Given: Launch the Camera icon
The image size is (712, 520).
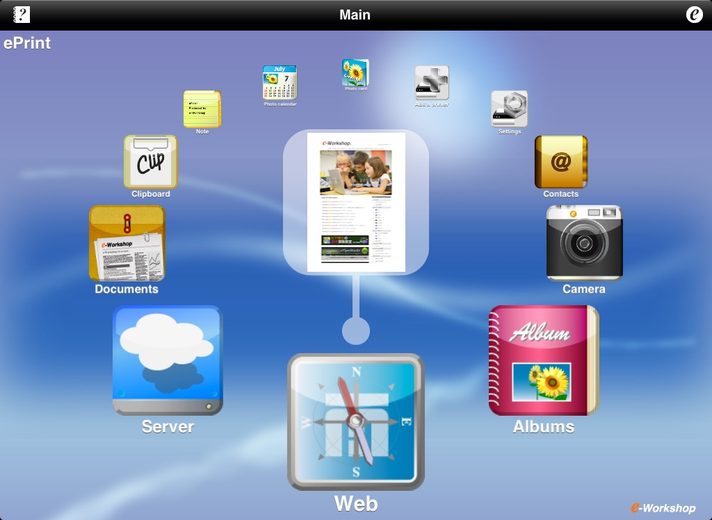Looking at the screenshot, I should click(584, 243).
